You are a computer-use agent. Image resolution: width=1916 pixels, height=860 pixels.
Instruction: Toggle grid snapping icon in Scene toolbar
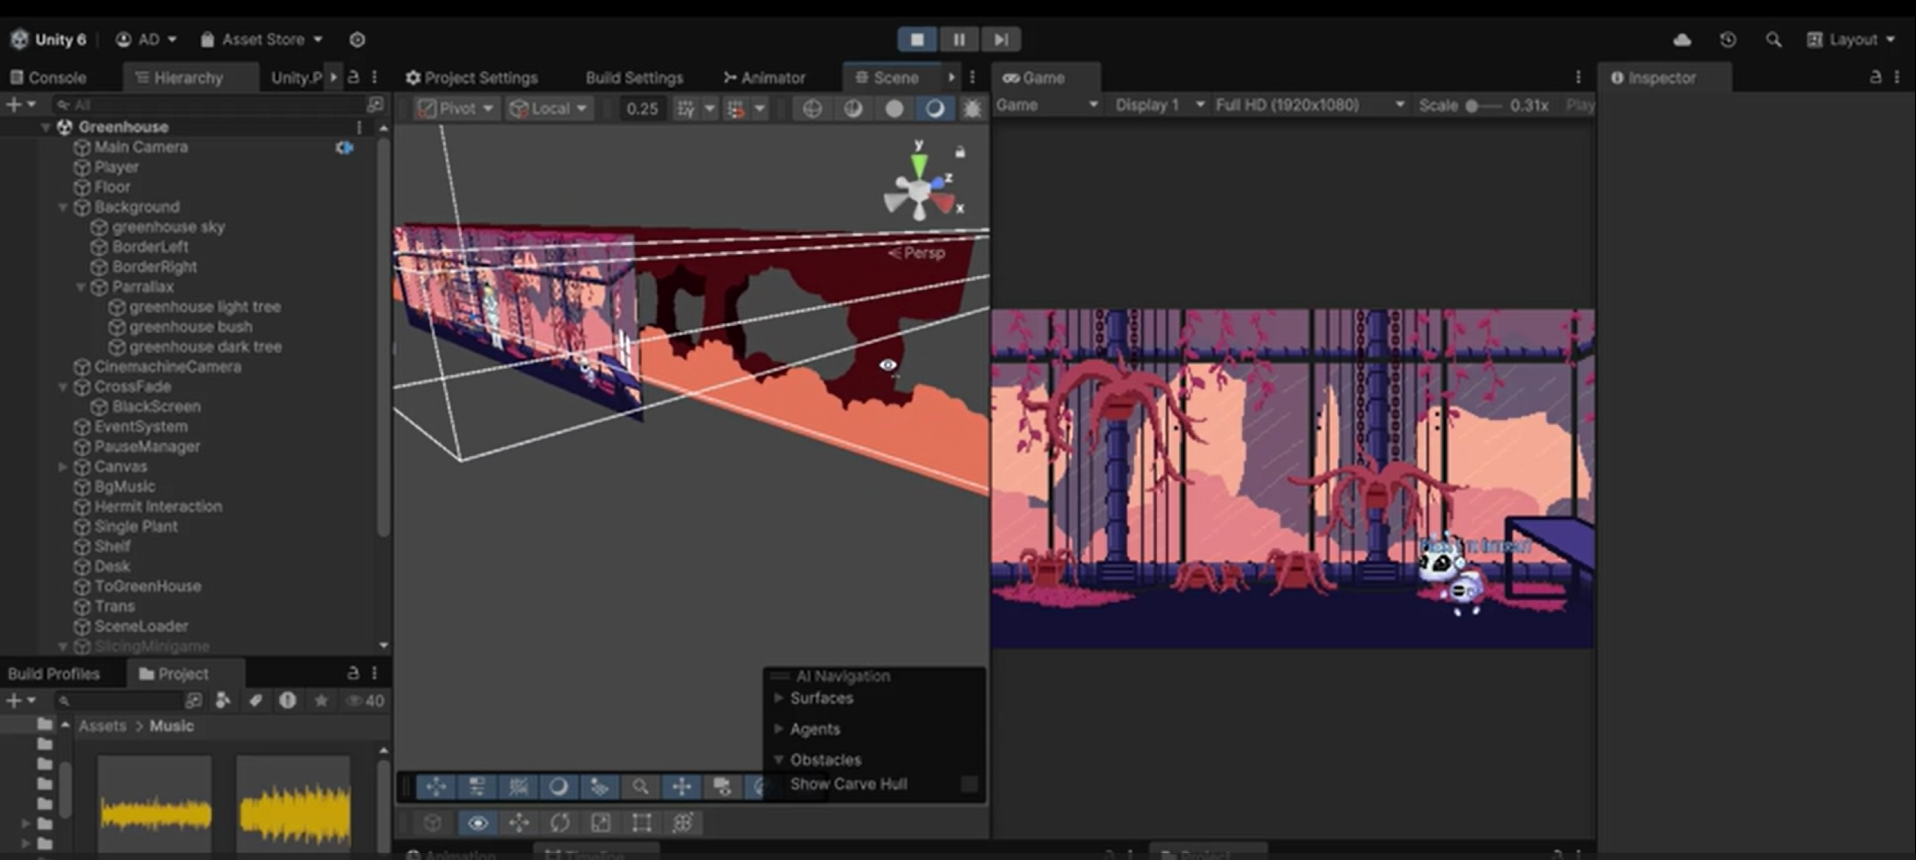(685, 108)
